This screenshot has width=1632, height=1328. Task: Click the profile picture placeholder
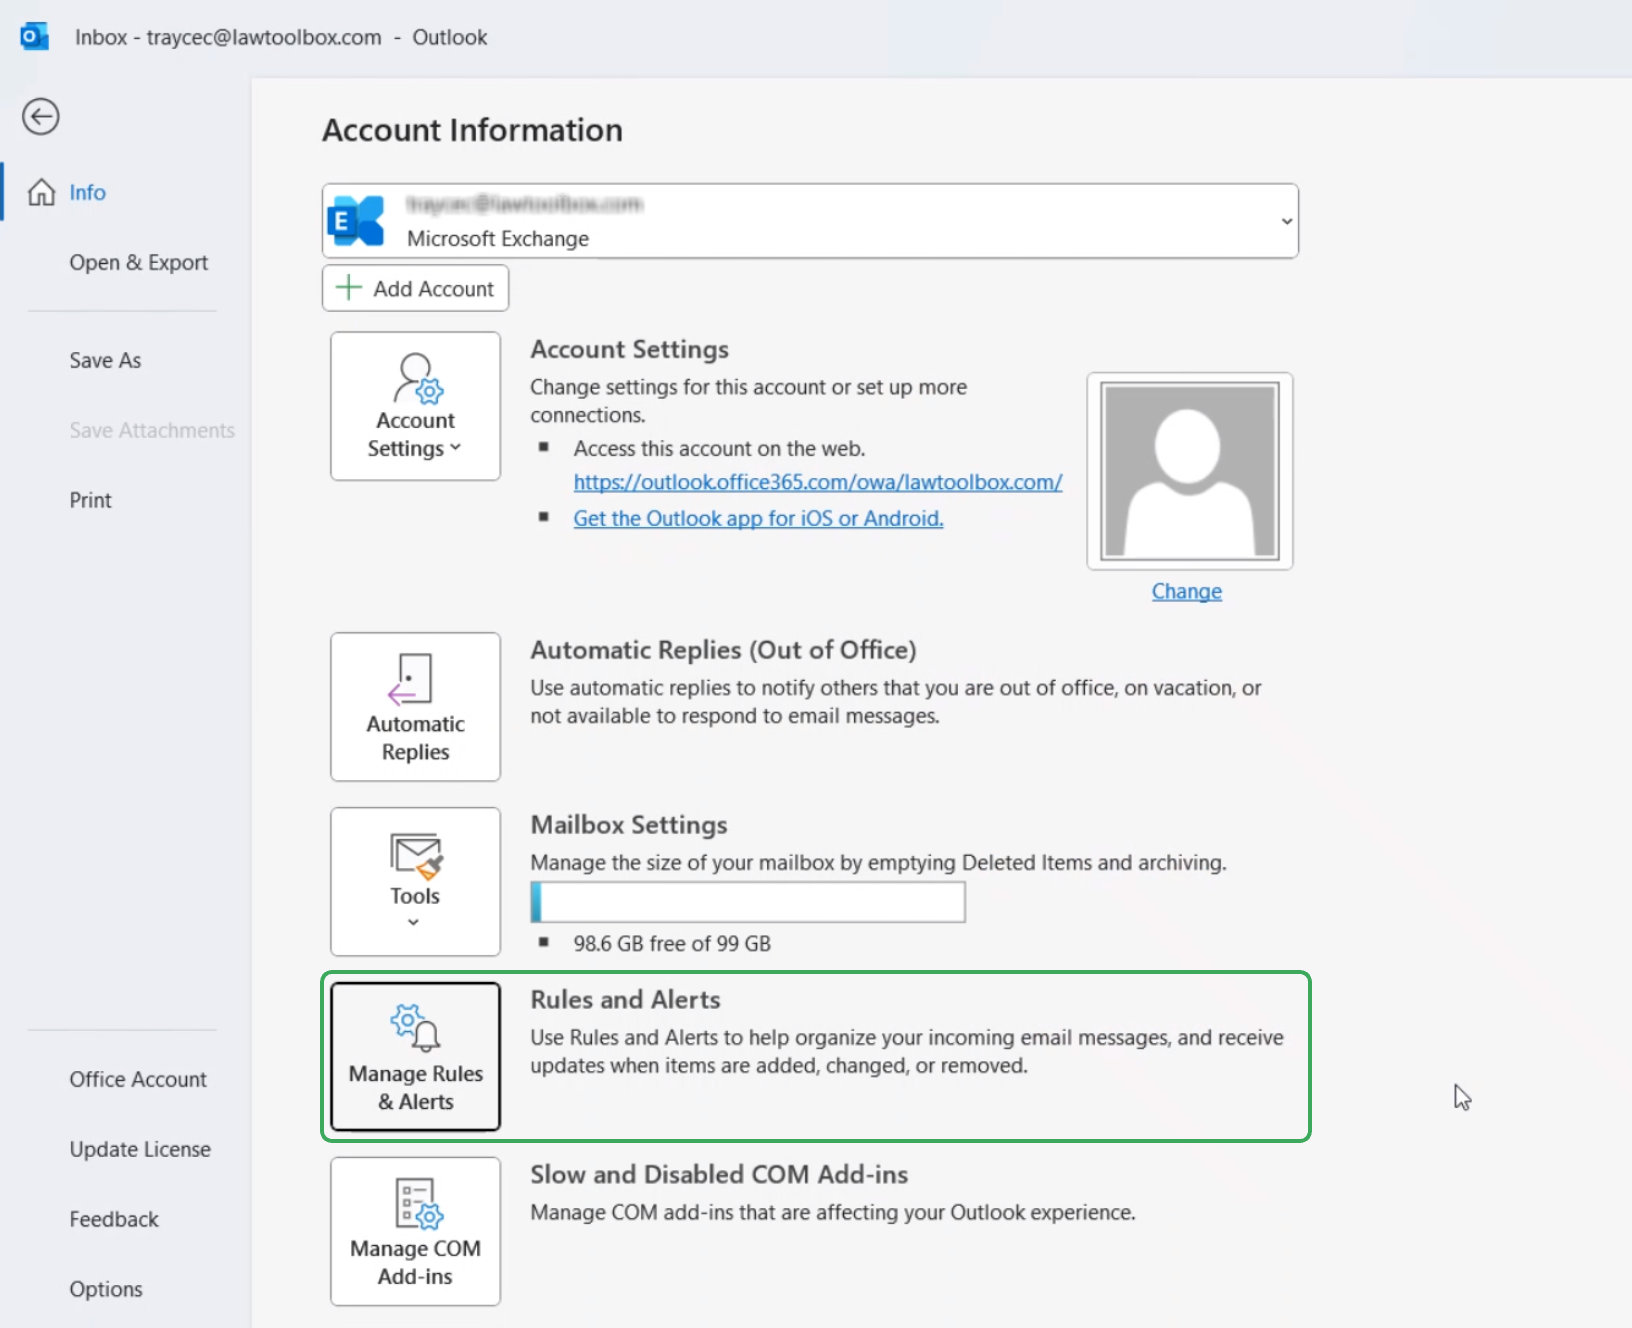tap(1190, 471)
